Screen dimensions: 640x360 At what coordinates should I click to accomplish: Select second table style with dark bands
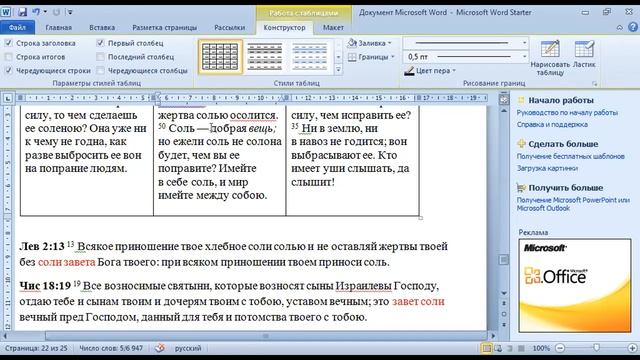tap(265, 57)
